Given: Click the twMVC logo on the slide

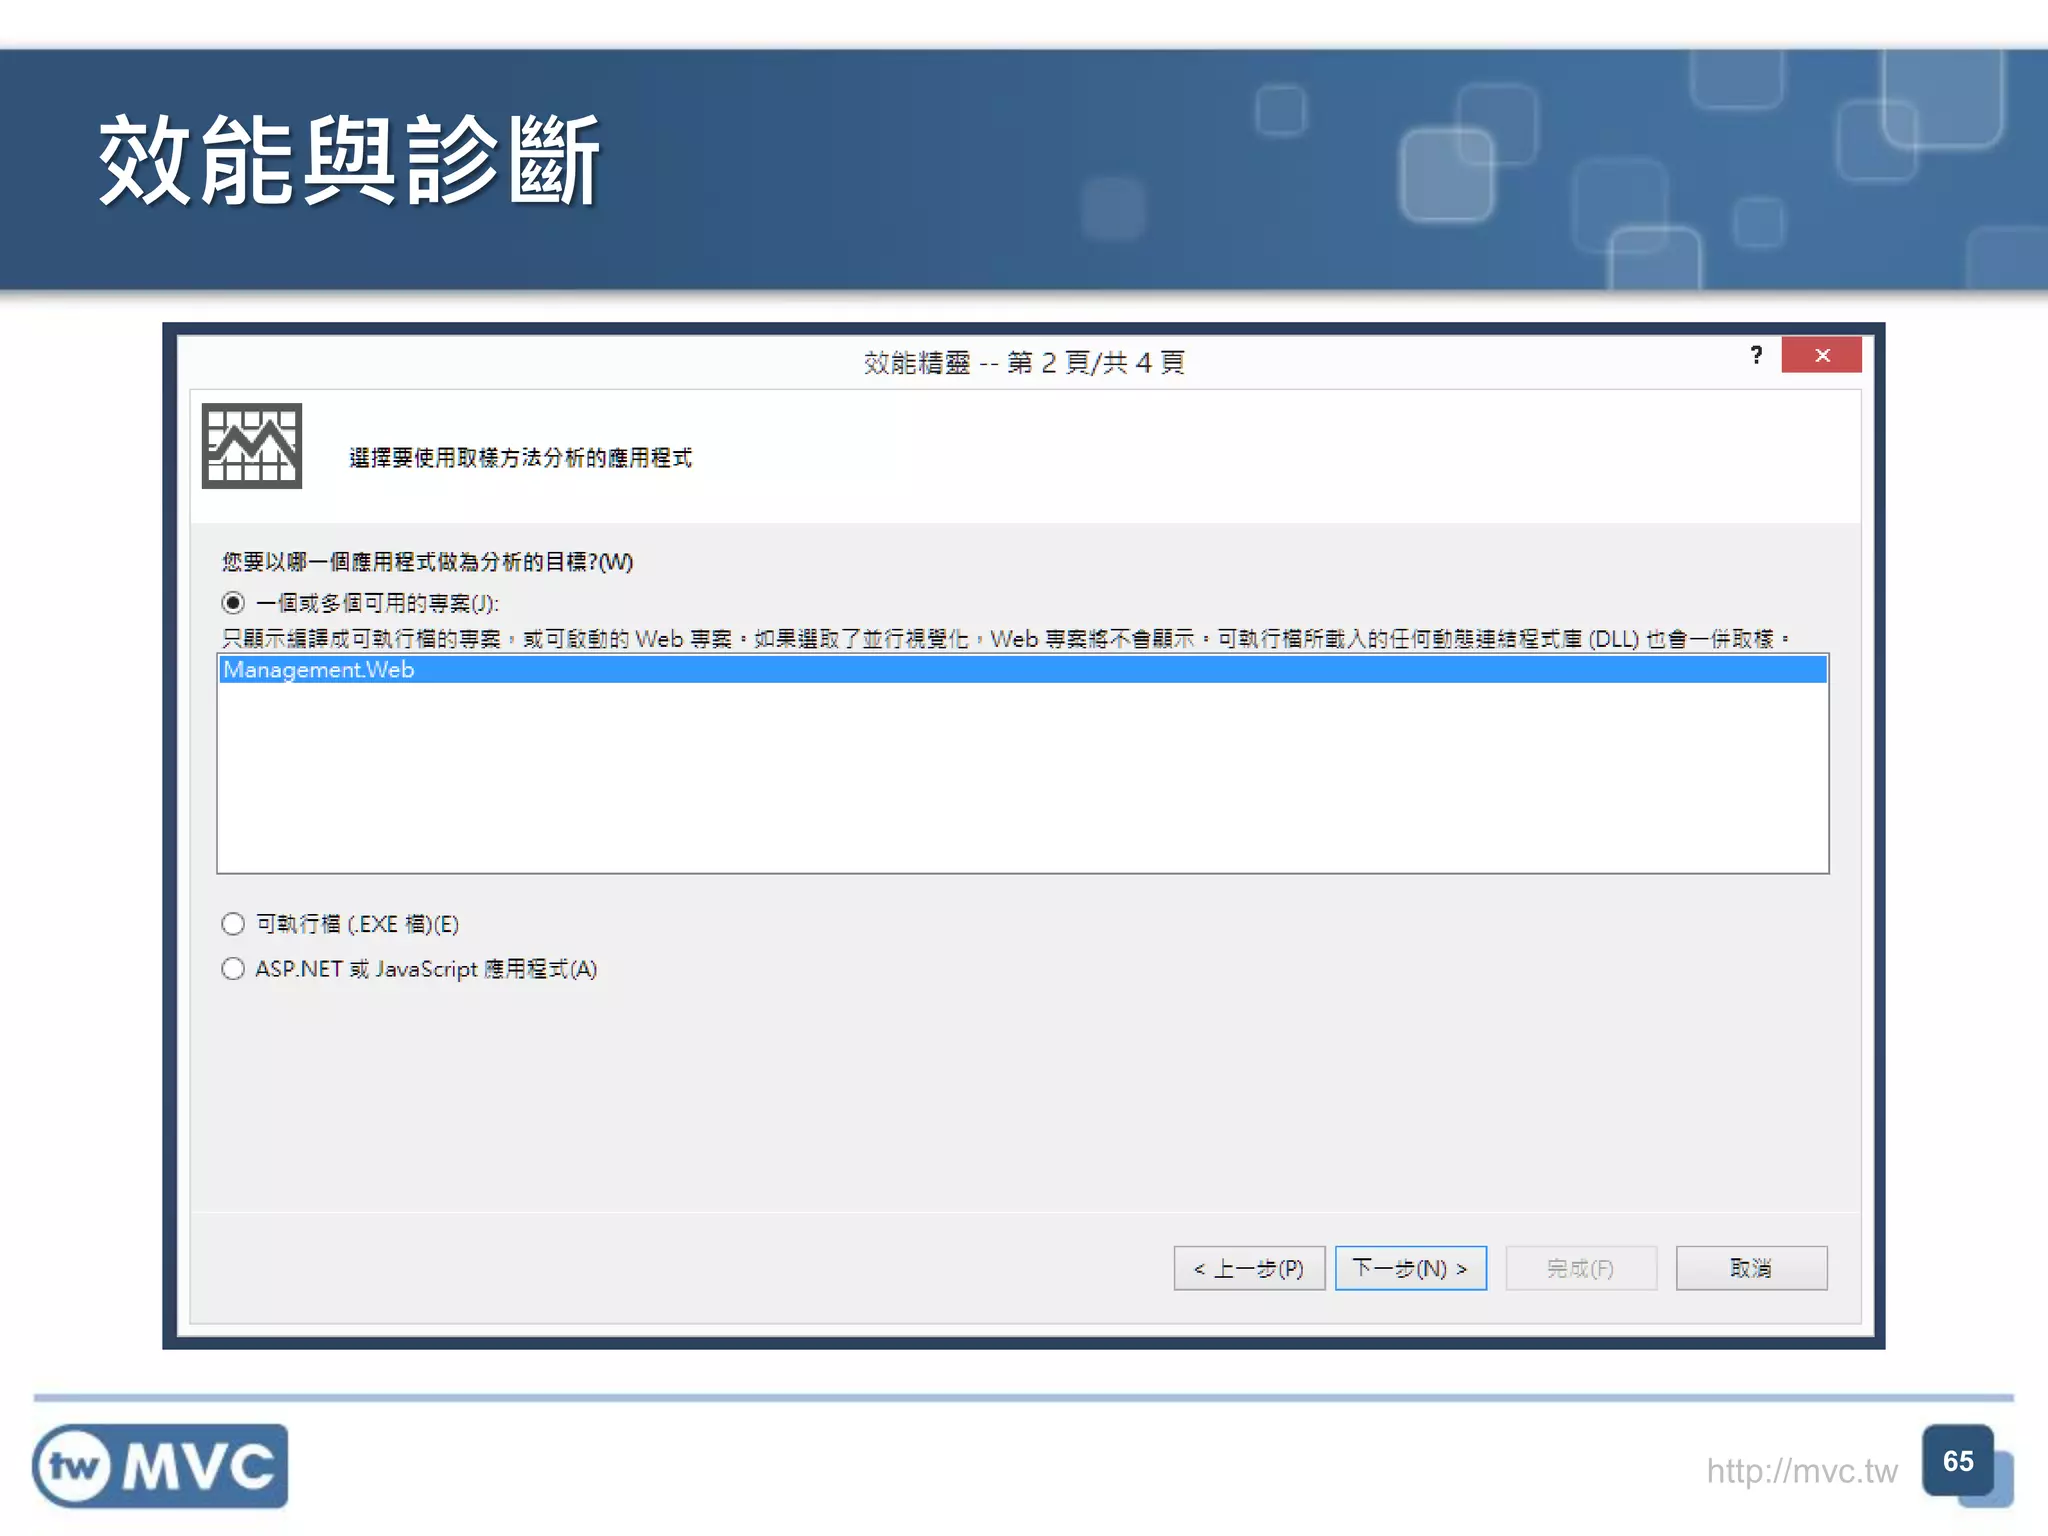Looking at the screenshot, I should click(x=160, y=1466).
